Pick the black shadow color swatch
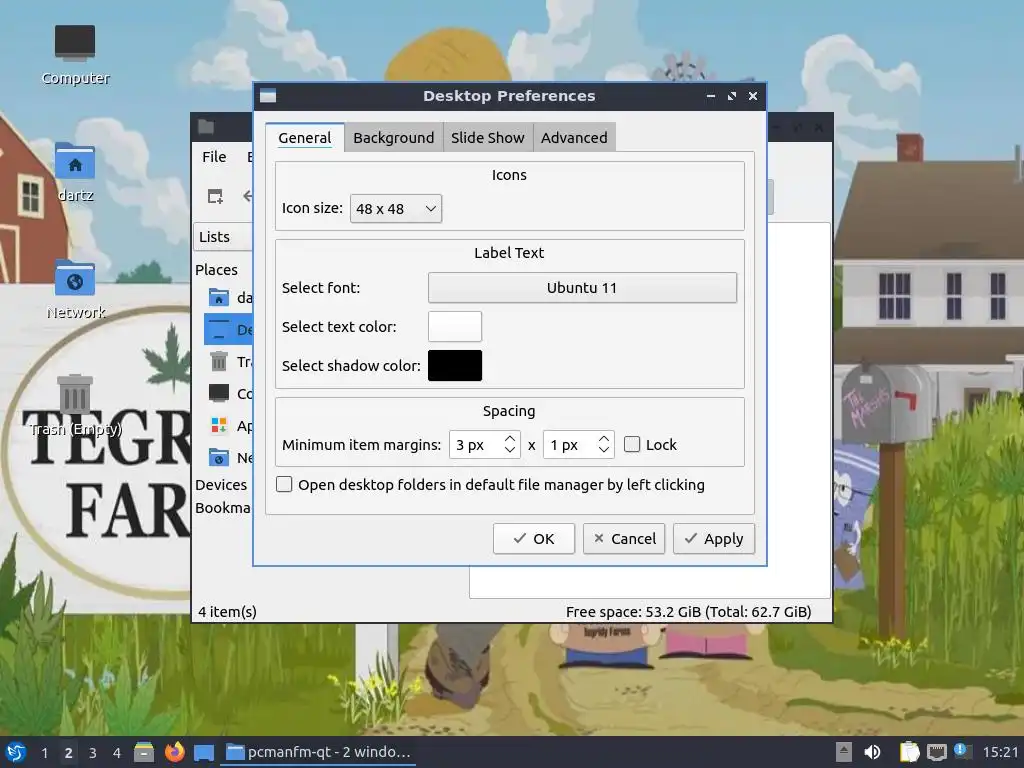This screenshot has height=768, width=1024. click(455, 365)
